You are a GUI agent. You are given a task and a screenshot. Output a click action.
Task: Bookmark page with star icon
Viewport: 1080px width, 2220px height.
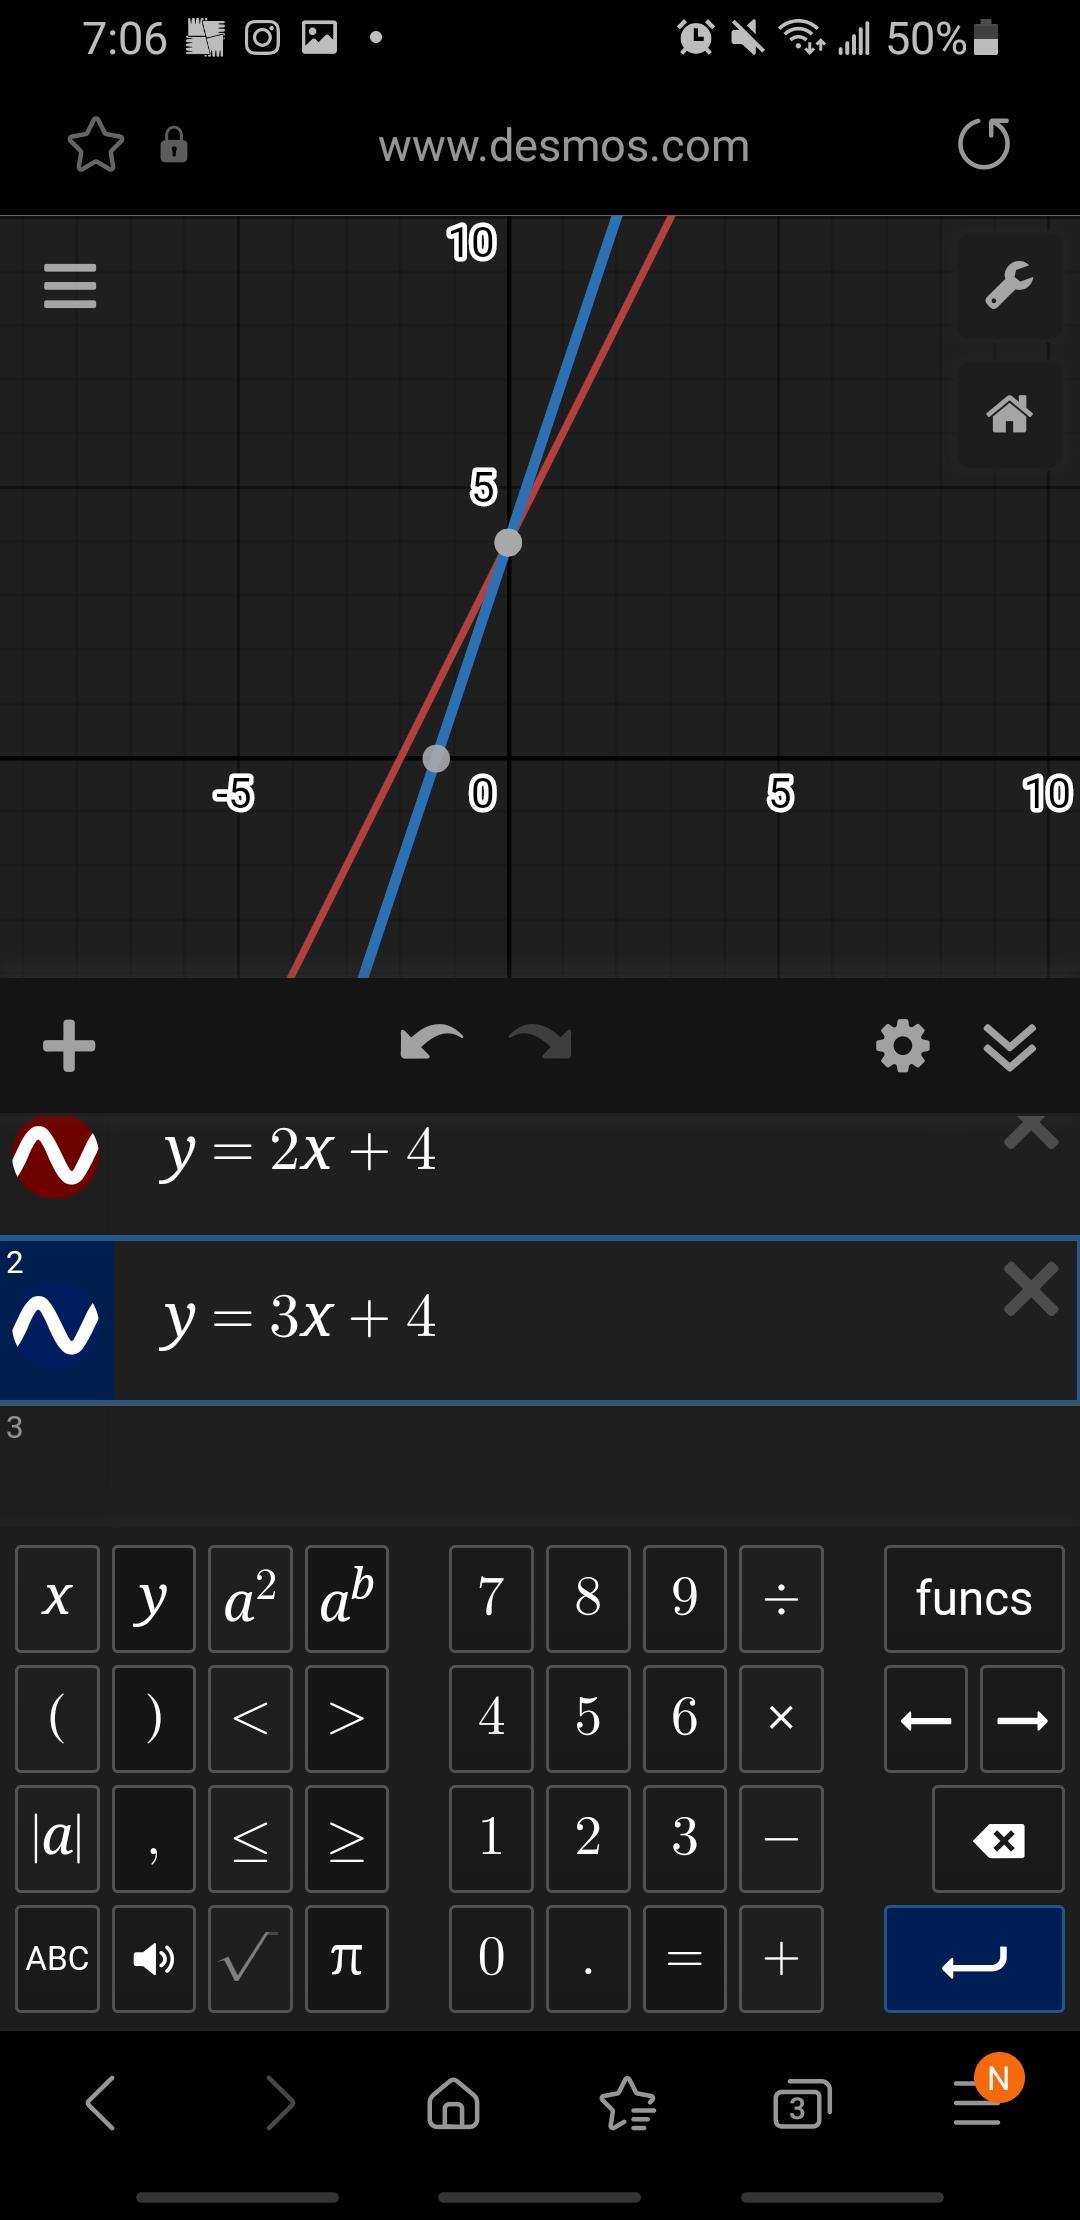tap(96, 145)
